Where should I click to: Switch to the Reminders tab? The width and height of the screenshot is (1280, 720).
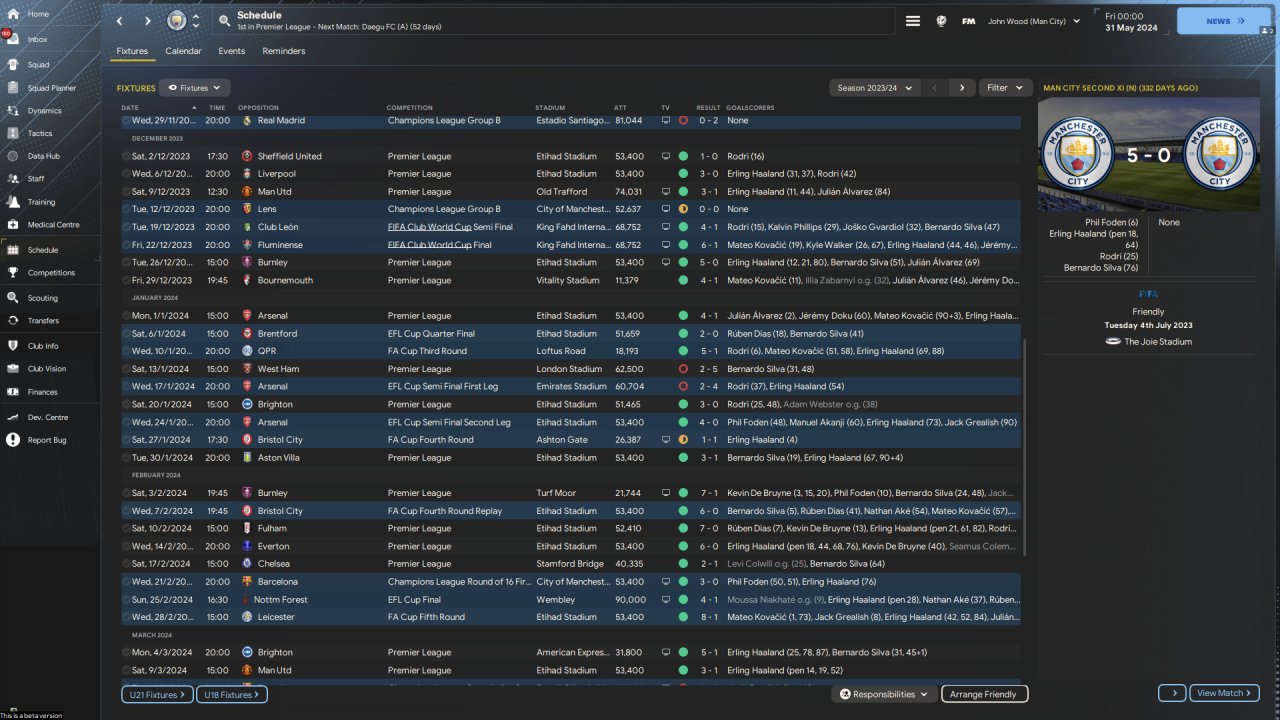coord(284,51)
